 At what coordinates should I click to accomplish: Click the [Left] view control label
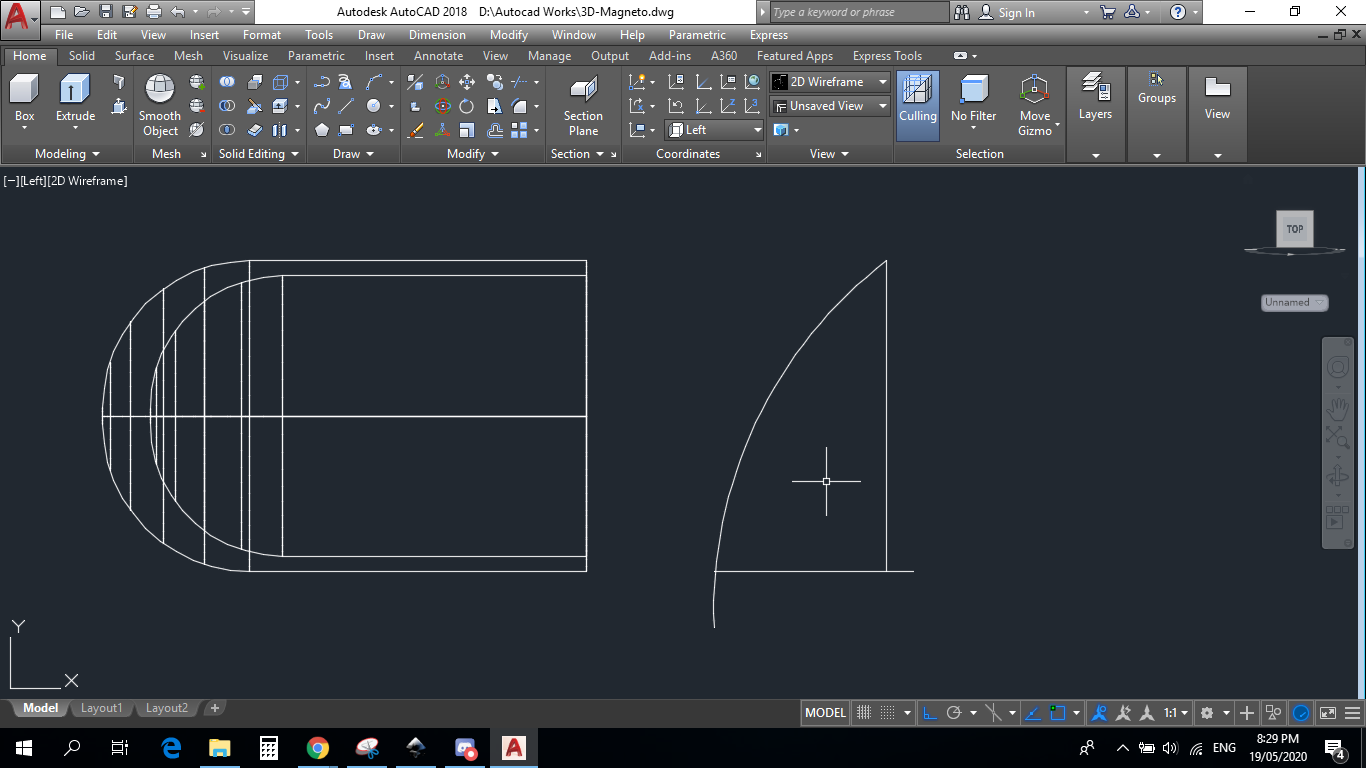click(32, 181)
